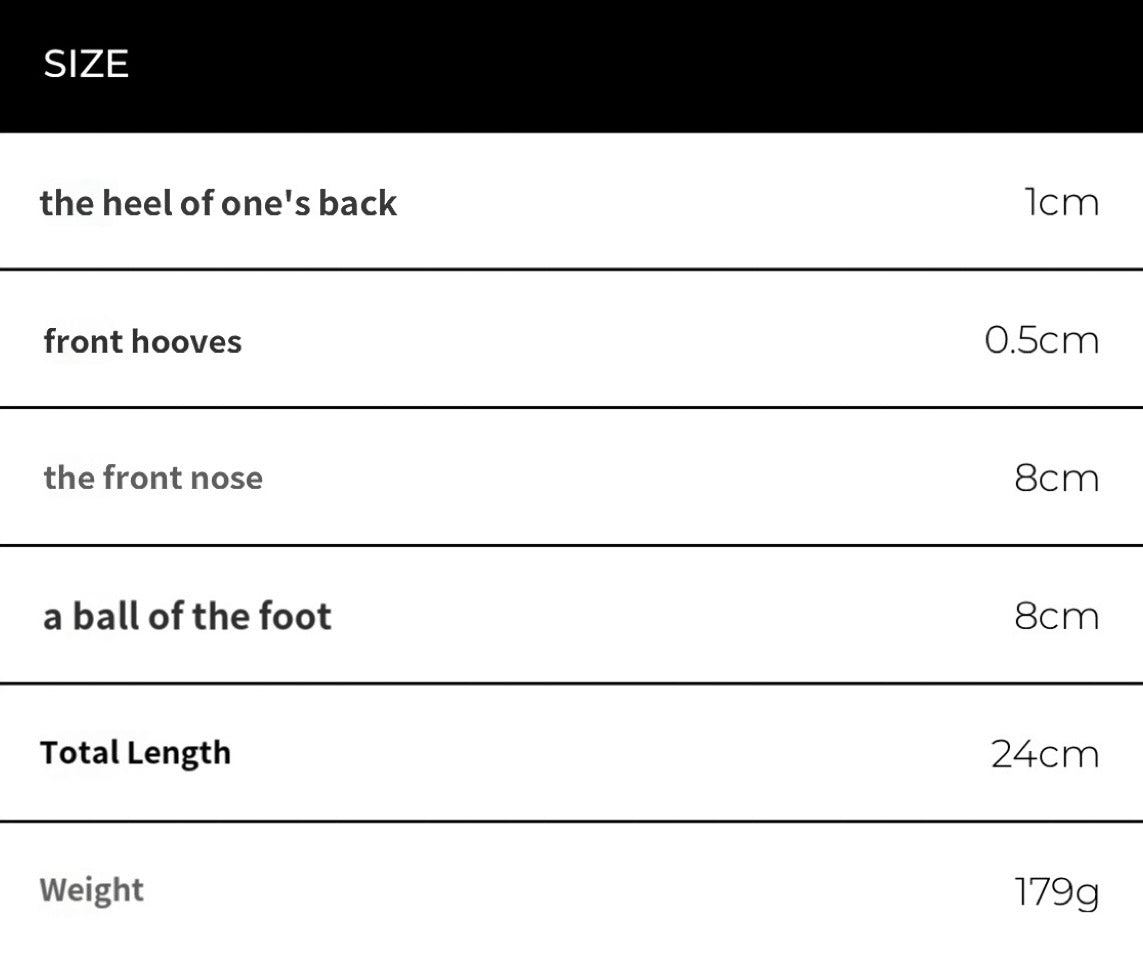1143x953 pixels.
Task: Click the SIZE header title
Action: coord(86,64)
